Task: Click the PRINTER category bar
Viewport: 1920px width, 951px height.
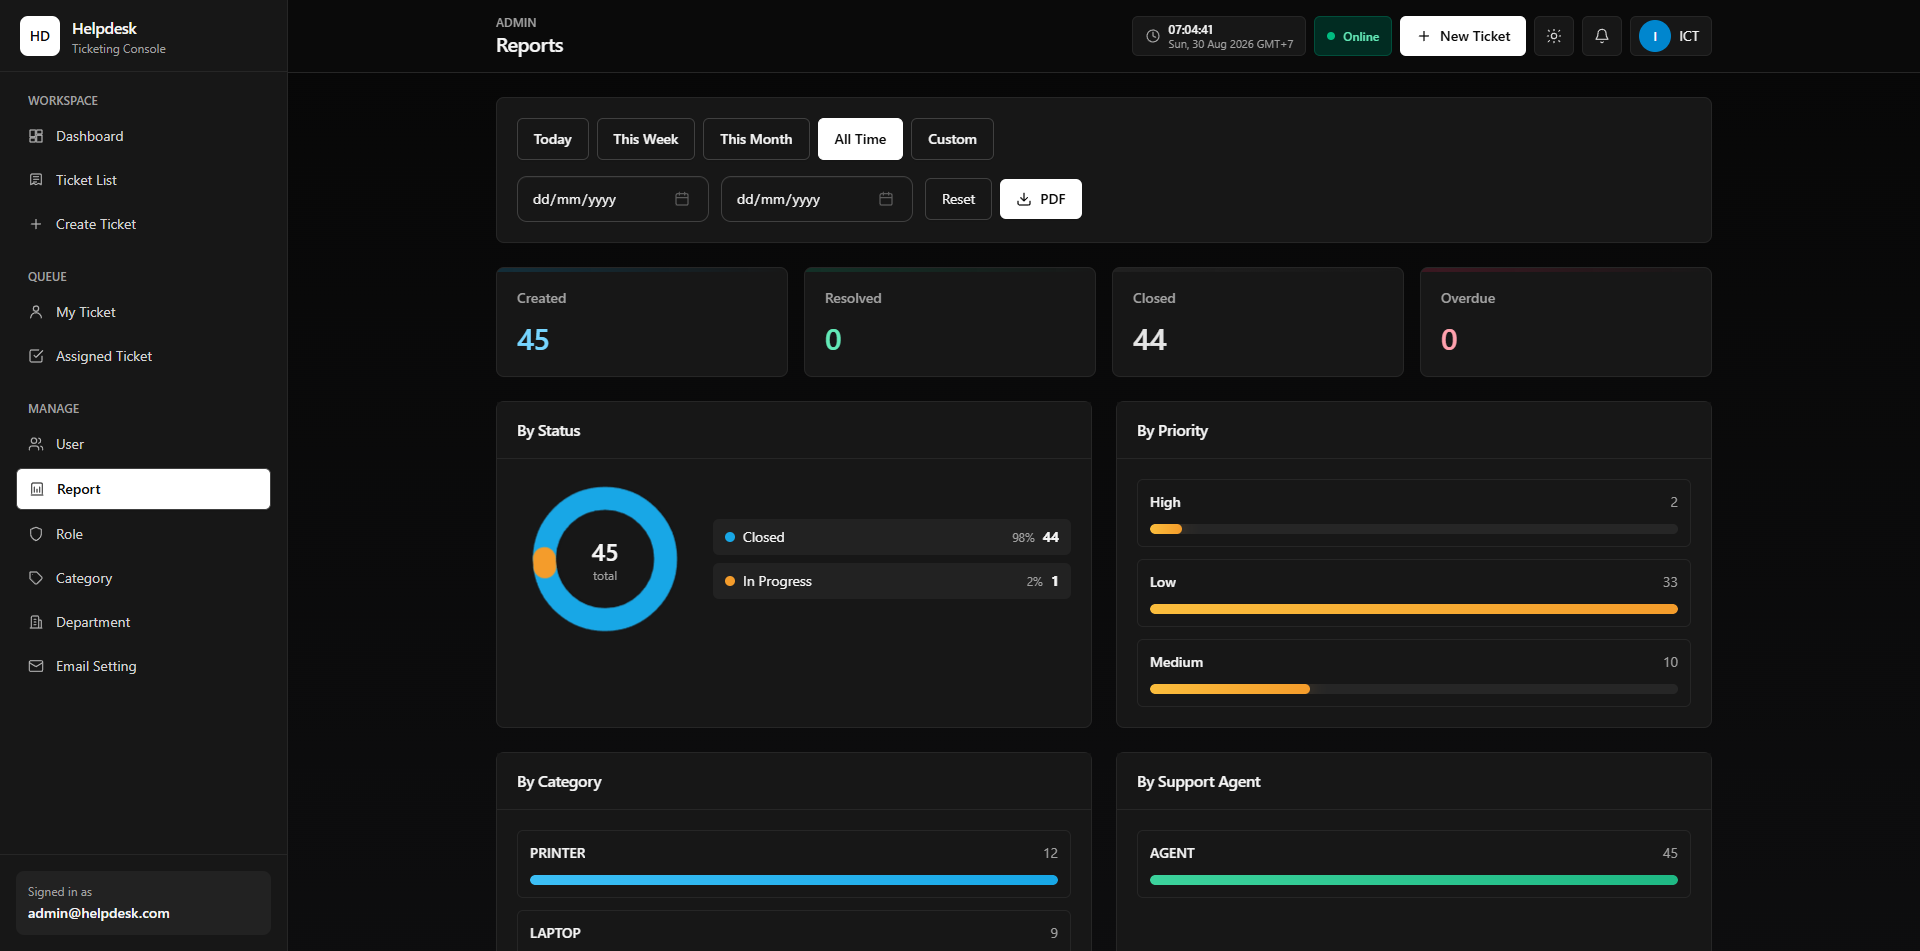Action: [x=794, y=880]
